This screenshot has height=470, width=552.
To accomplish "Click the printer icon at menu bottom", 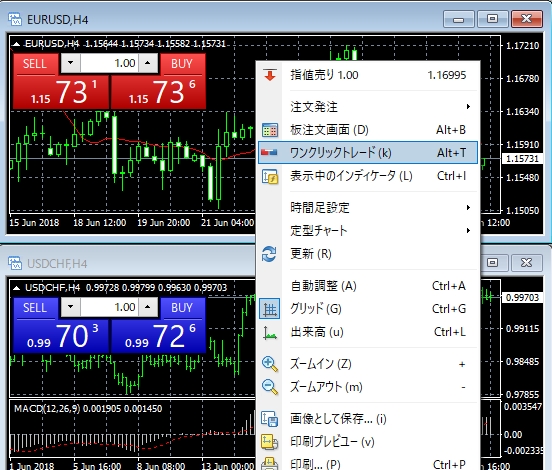I will coord(270,464).
